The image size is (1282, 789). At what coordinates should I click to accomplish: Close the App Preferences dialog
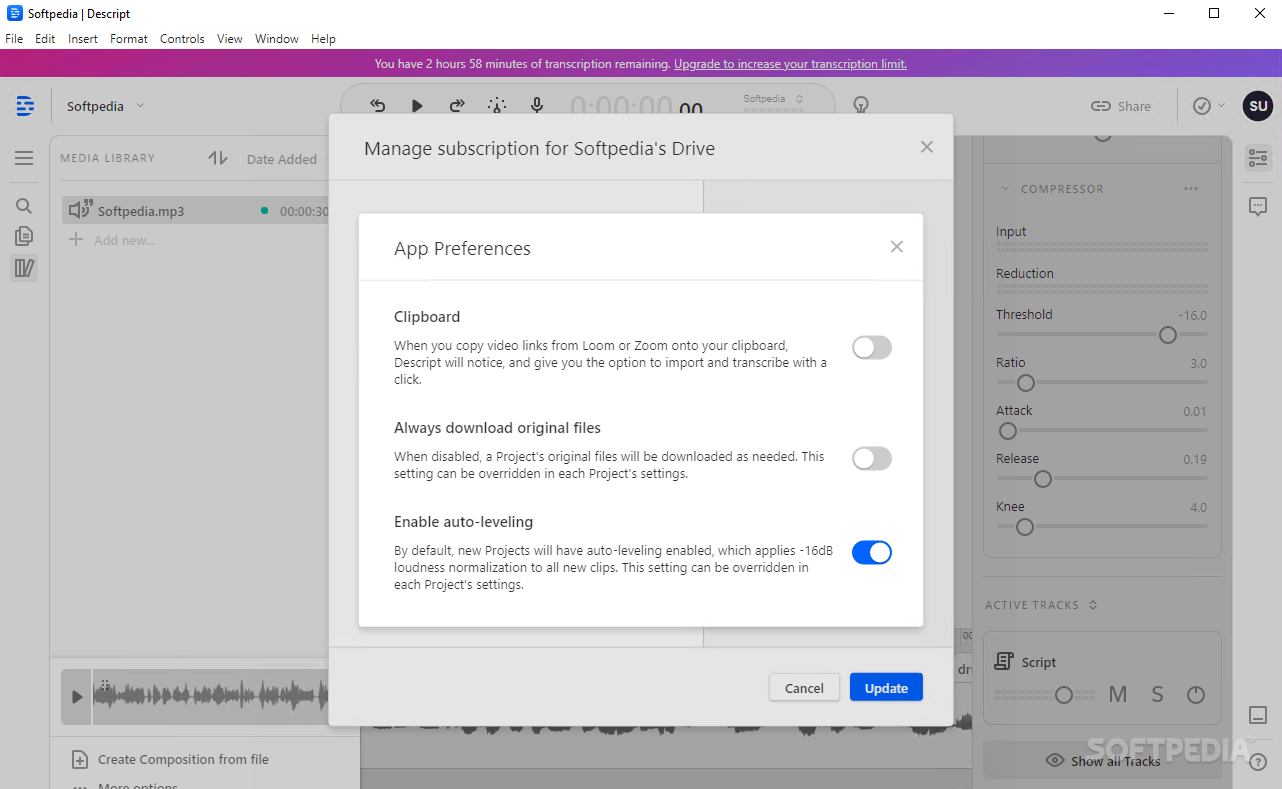[x=897, y=247]
